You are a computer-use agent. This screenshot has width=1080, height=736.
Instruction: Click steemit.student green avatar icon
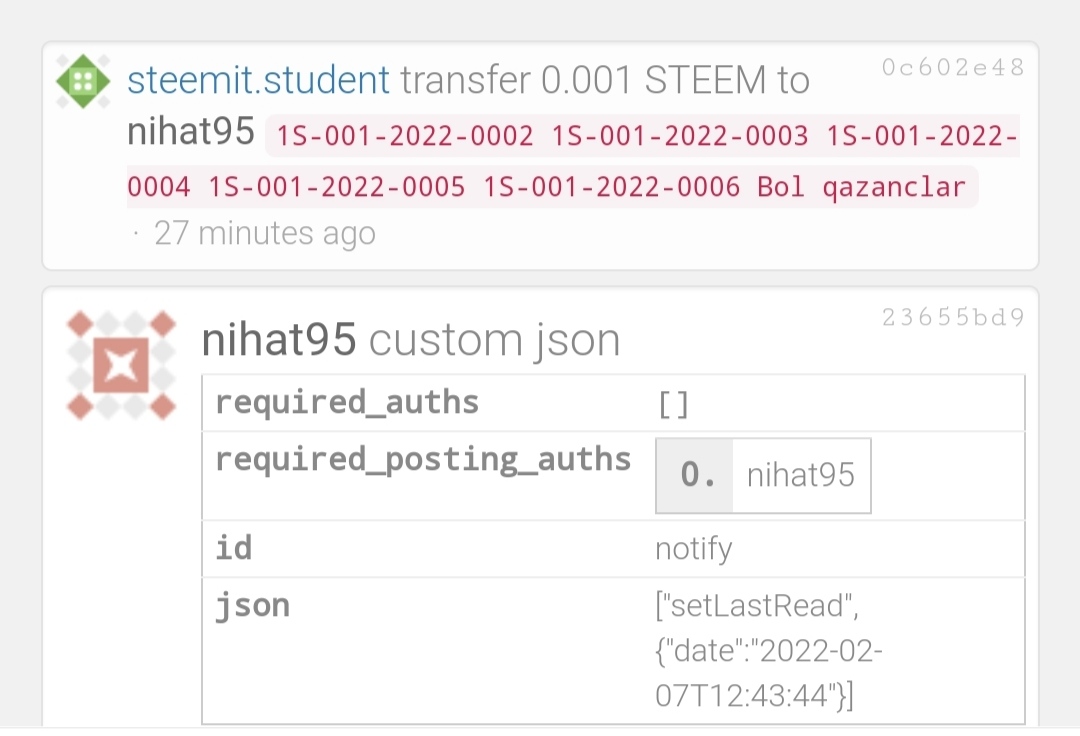[x=83, y=81]
